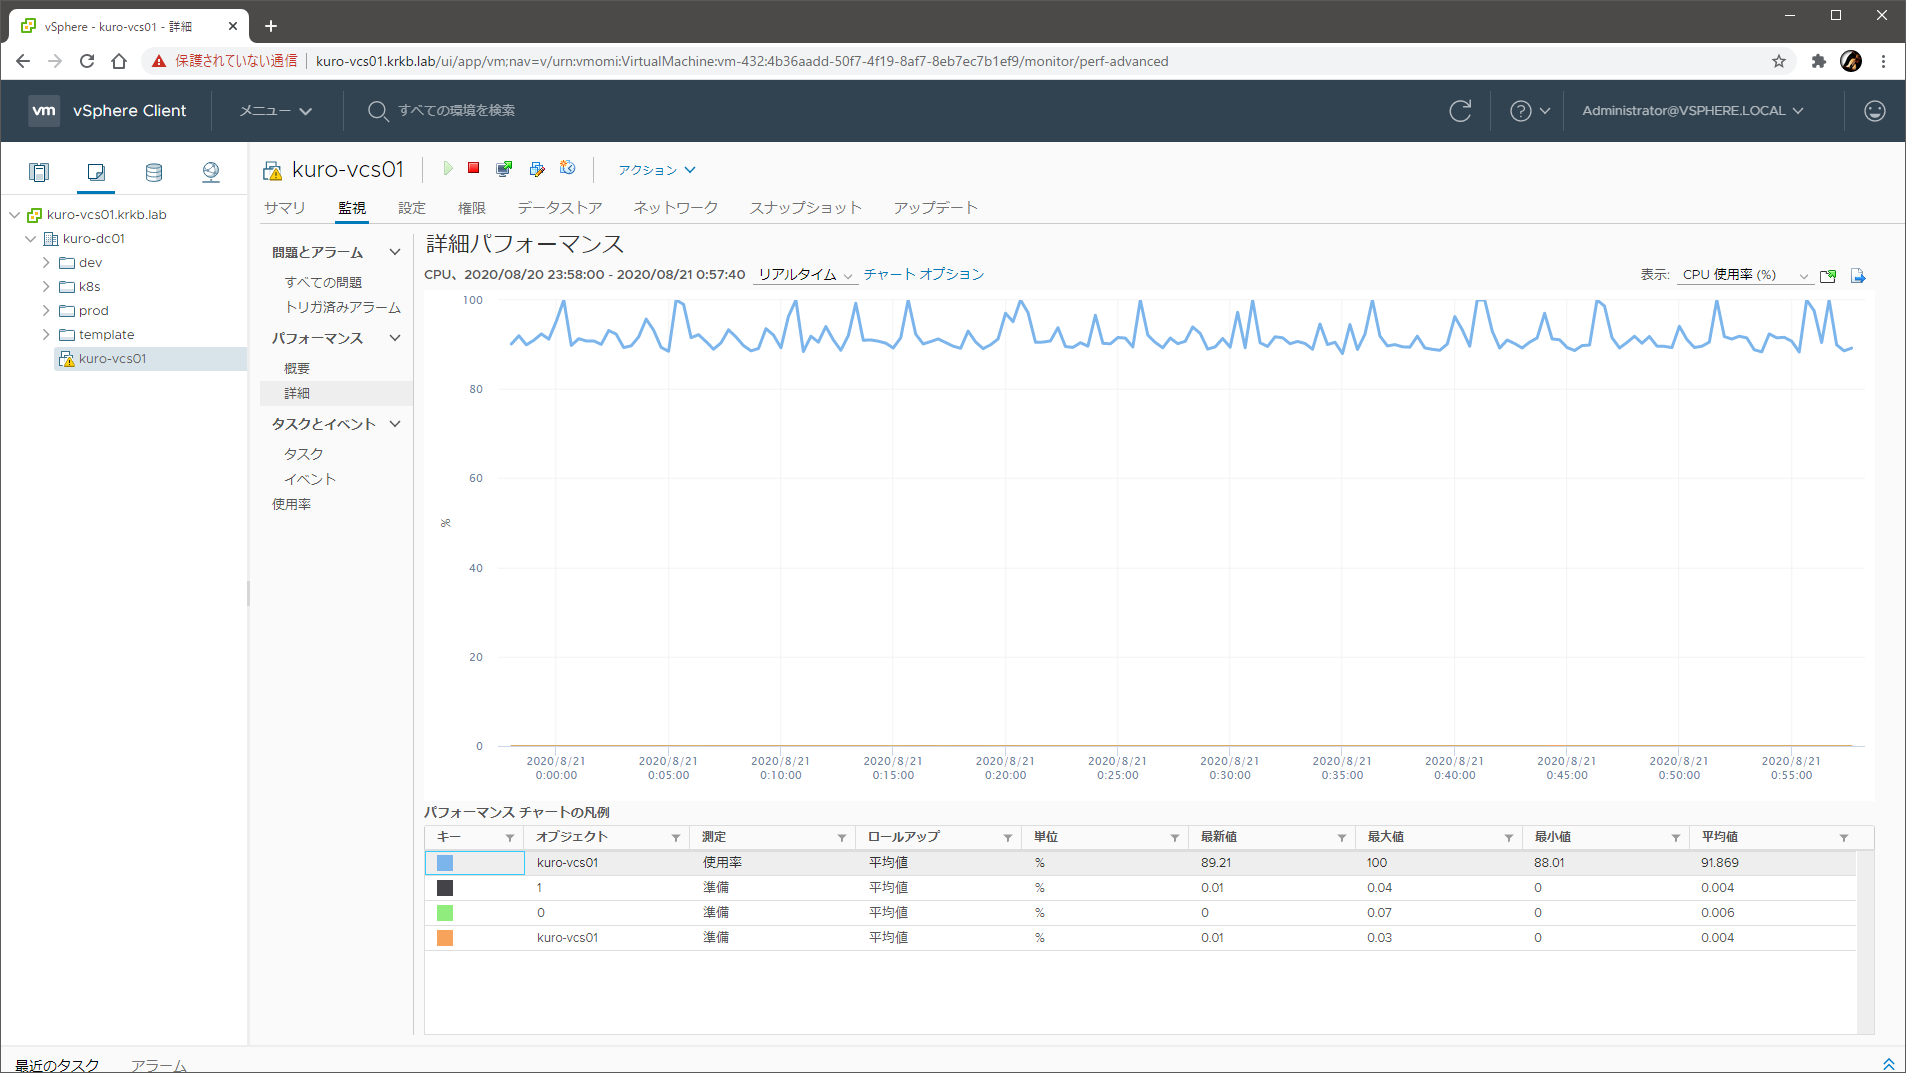Open the Hosts and Clusters inventory view
The image size is (1906, 1073).
point(39,172)
